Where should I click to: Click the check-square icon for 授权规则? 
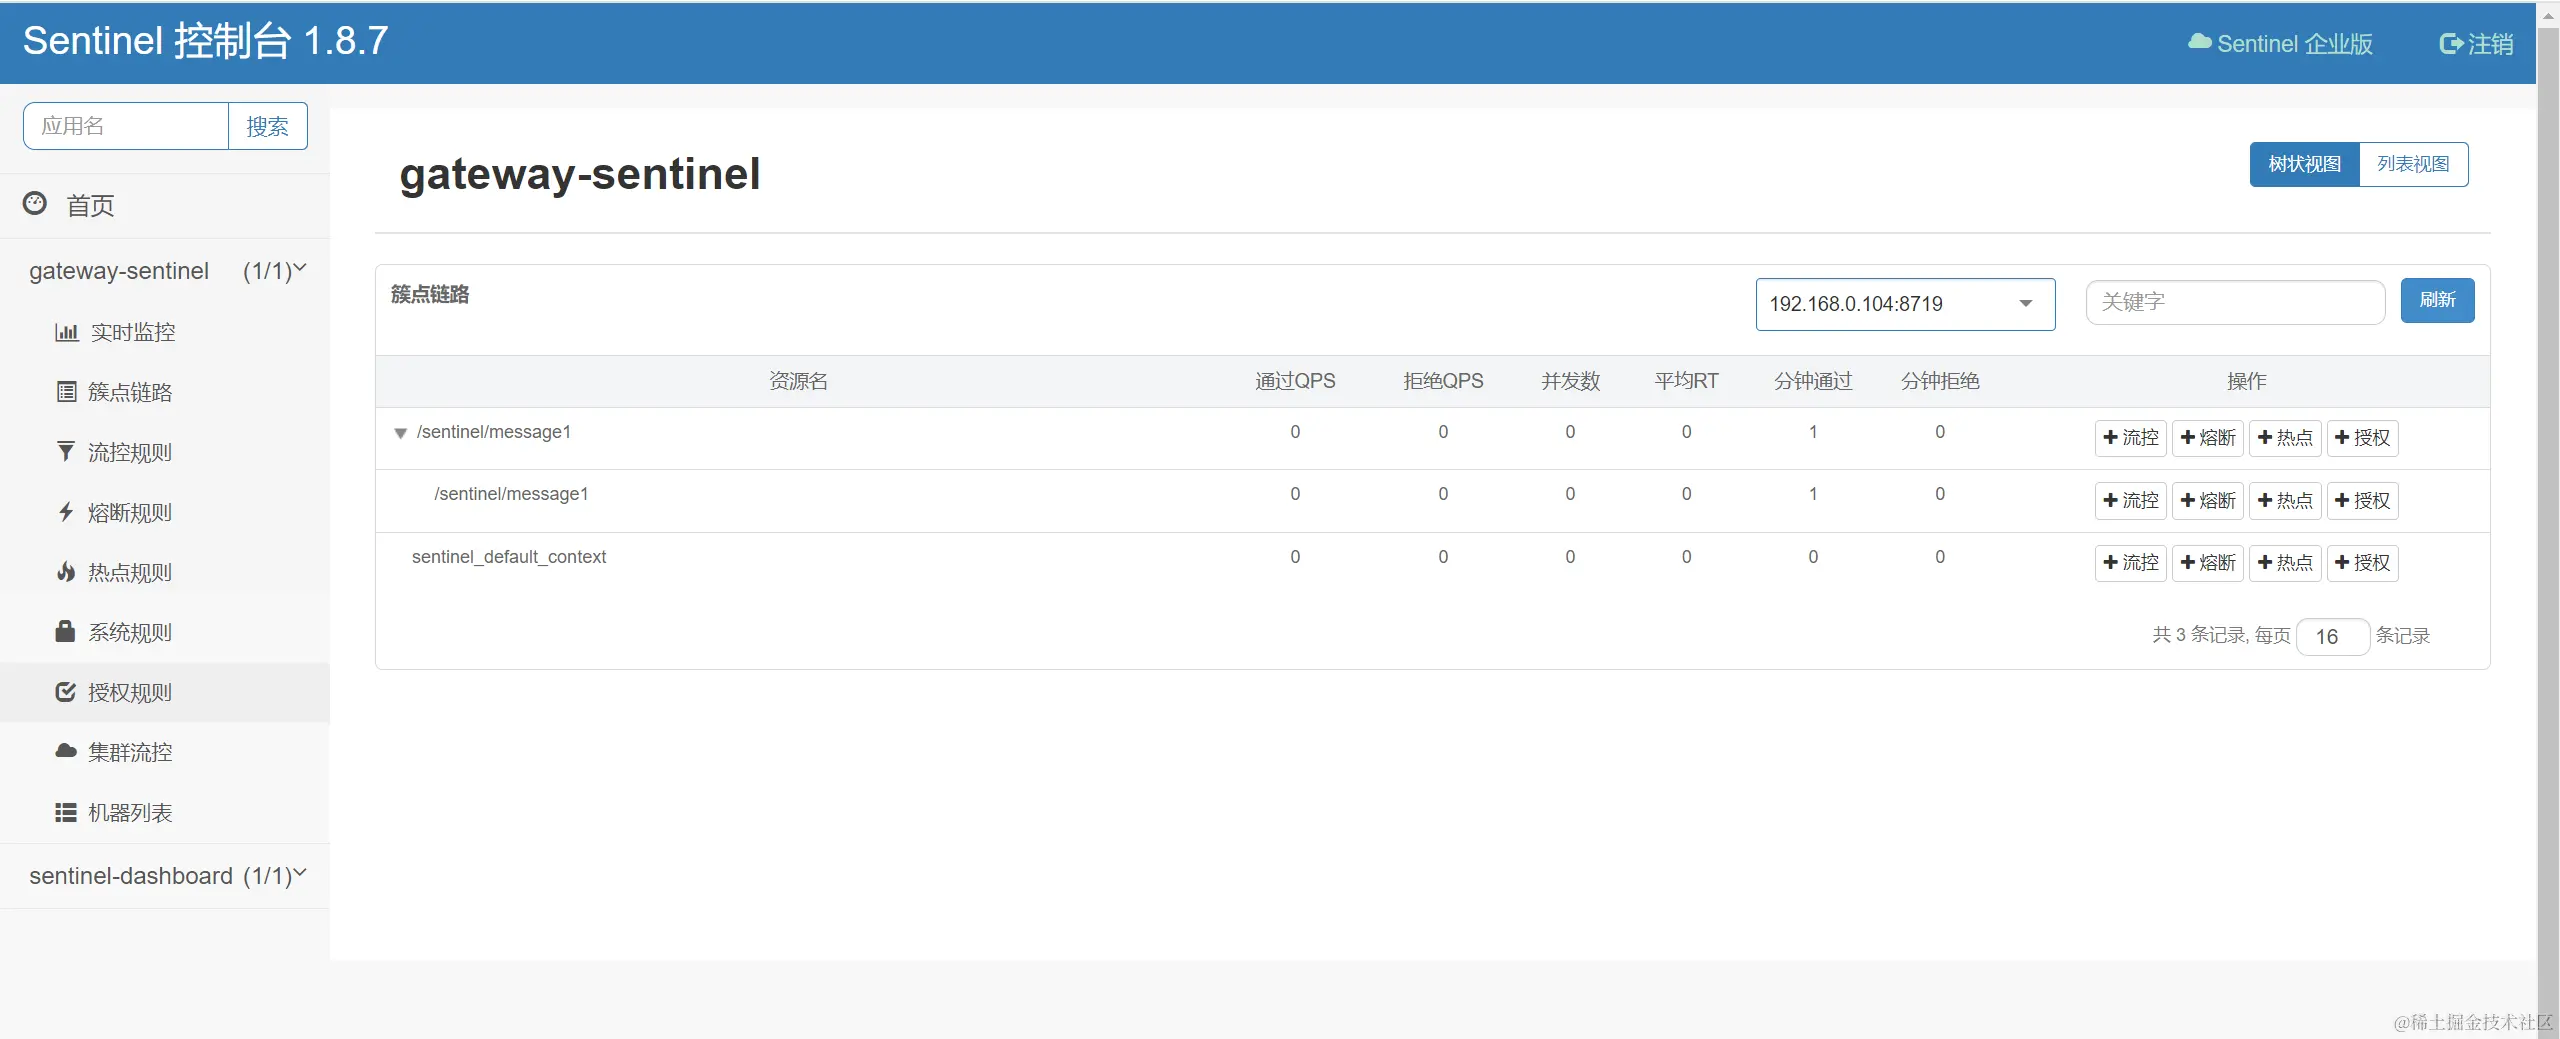[66, 692]
